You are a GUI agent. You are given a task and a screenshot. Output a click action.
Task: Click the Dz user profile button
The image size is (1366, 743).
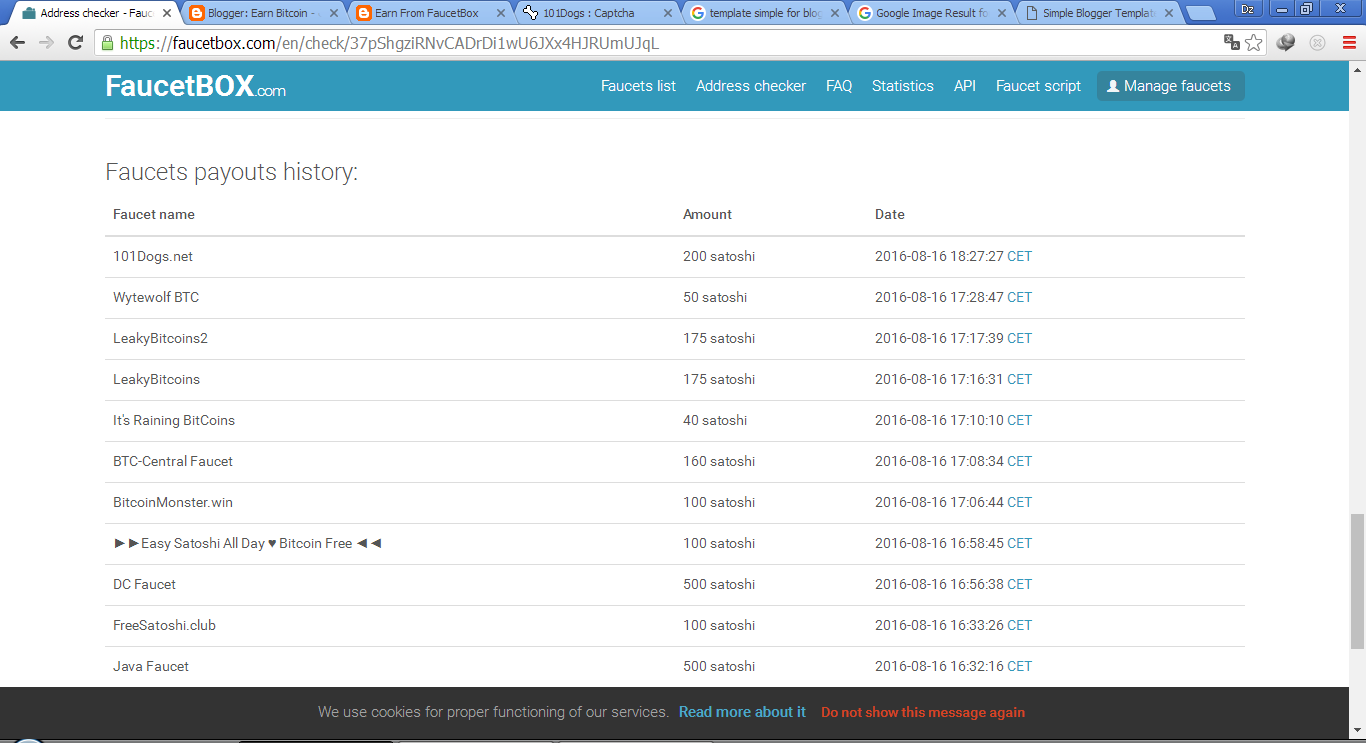[x=1248, y=9]
